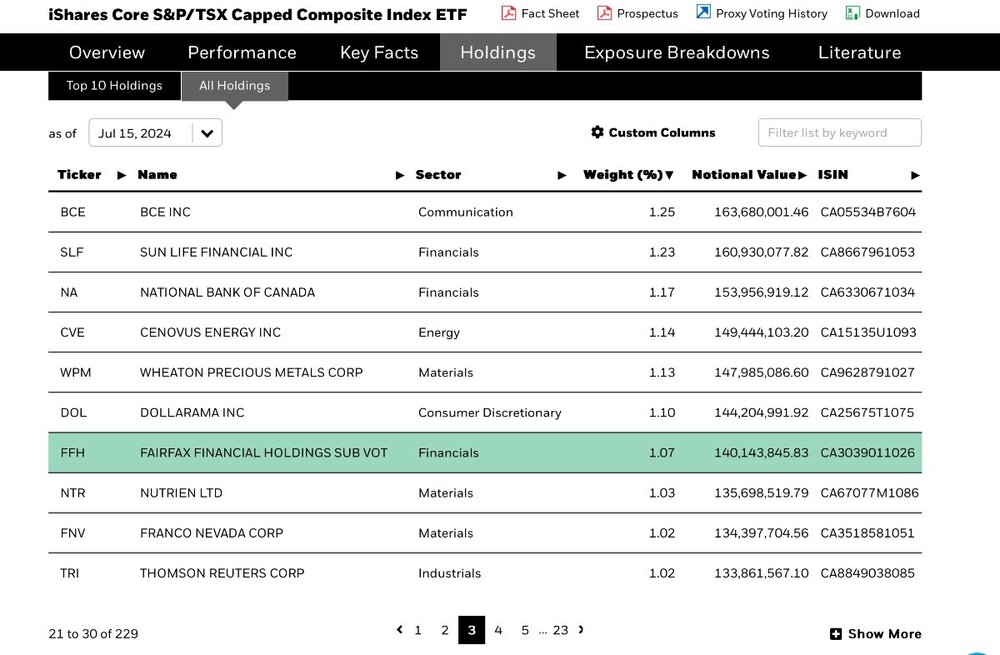
Task: Click the Weight (%) column header
Action: click(x=623, y=175)
